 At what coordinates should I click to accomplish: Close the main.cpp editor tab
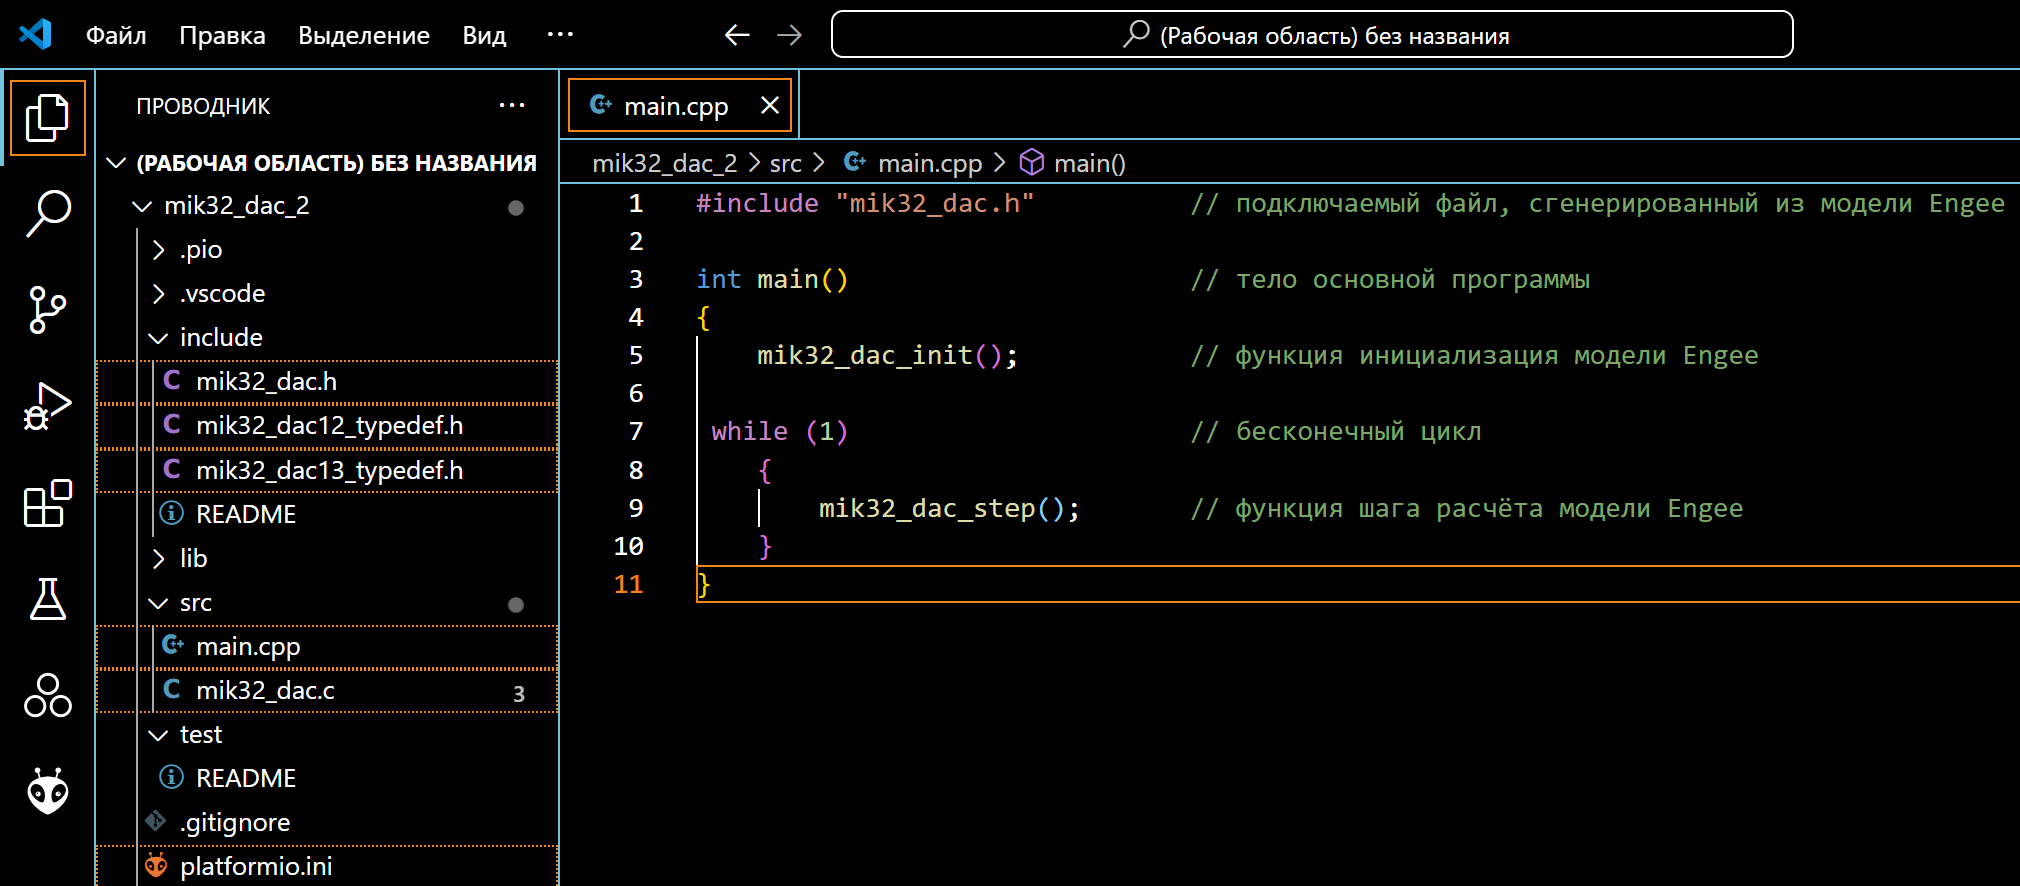coord(769,105)
